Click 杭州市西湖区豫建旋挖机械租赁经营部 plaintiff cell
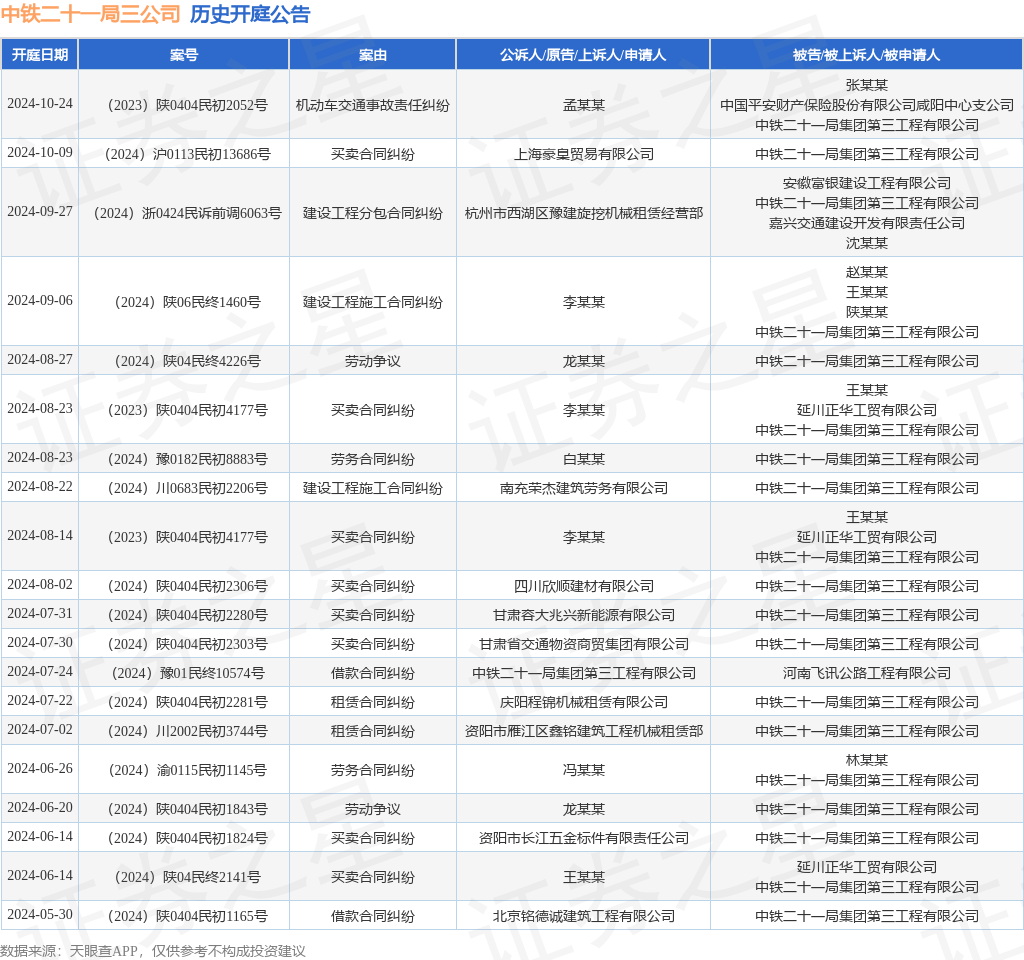The height and width of the screenshot is (960, 1024). click(584, 213)
